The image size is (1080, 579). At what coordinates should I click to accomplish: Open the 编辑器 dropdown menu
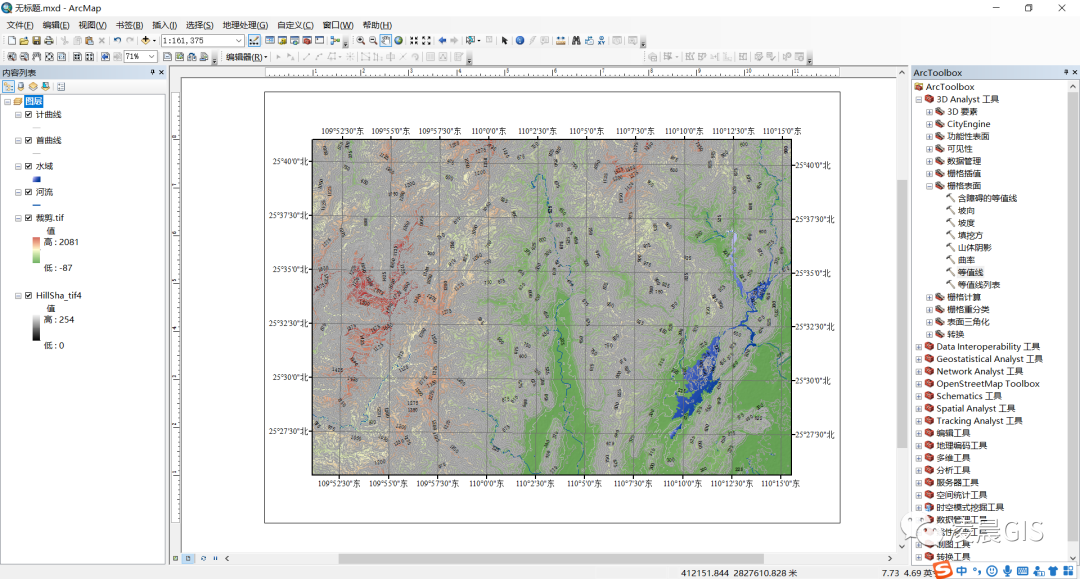tap(247, 57)
